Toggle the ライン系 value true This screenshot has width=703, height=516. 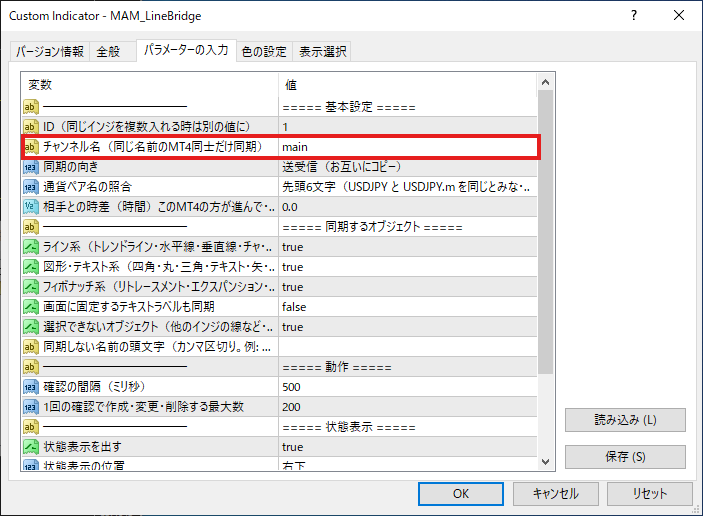(x=407, y=247)
